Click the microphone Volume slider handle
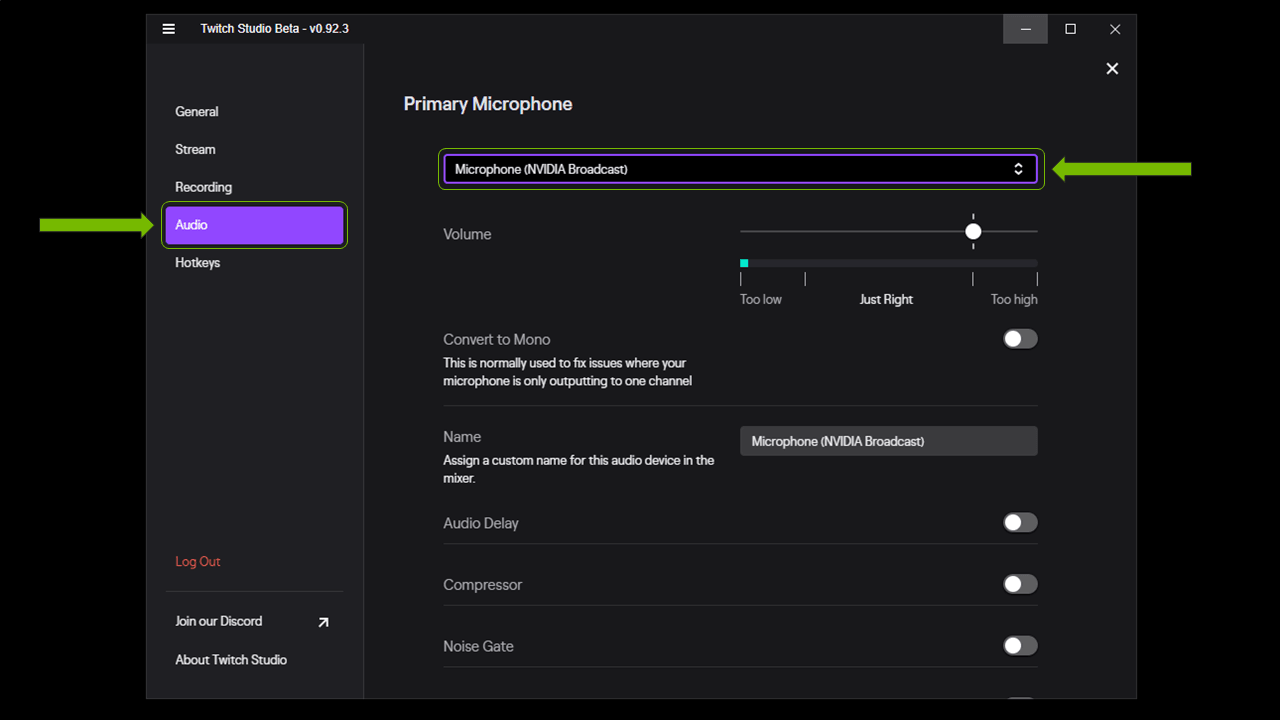The width and height of the screenshot is (1280, 720). click(x=973, y=231)
